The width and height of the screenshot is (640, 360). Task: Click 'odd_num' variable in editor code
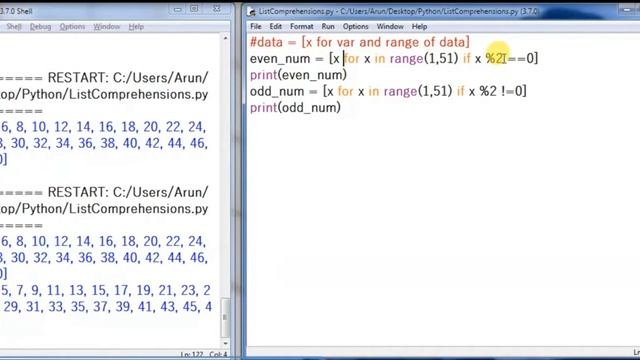point(277,91)
